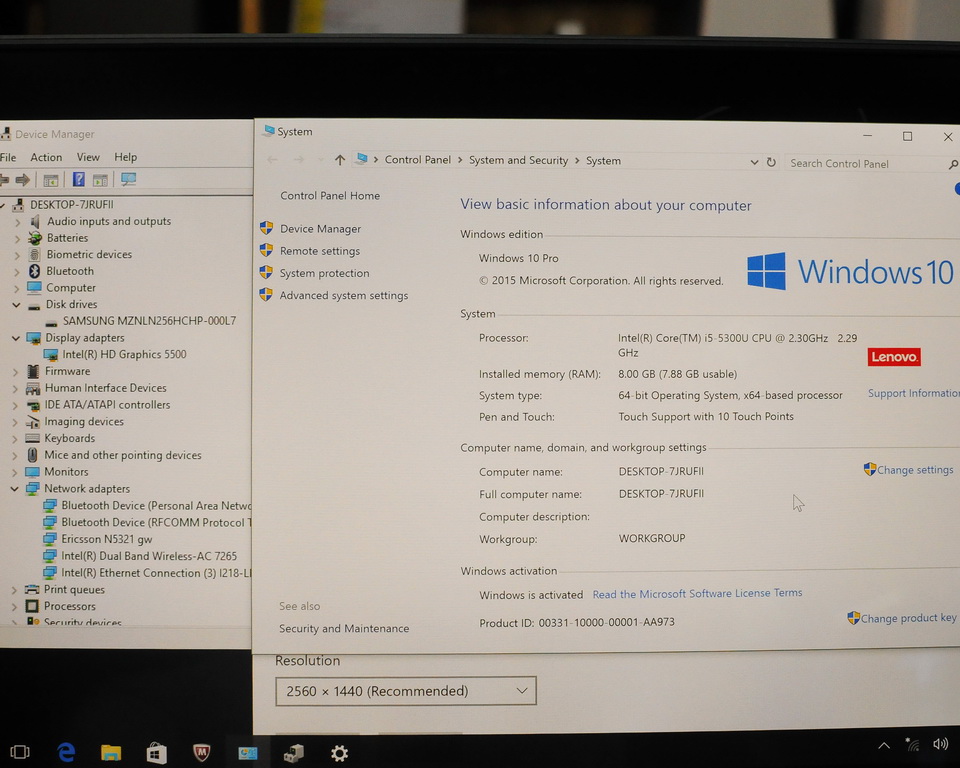Image resolution: width=960 pixels, height=768 pixels.
Task: Open File Explorer from taskbar
Action: [111, 753]
